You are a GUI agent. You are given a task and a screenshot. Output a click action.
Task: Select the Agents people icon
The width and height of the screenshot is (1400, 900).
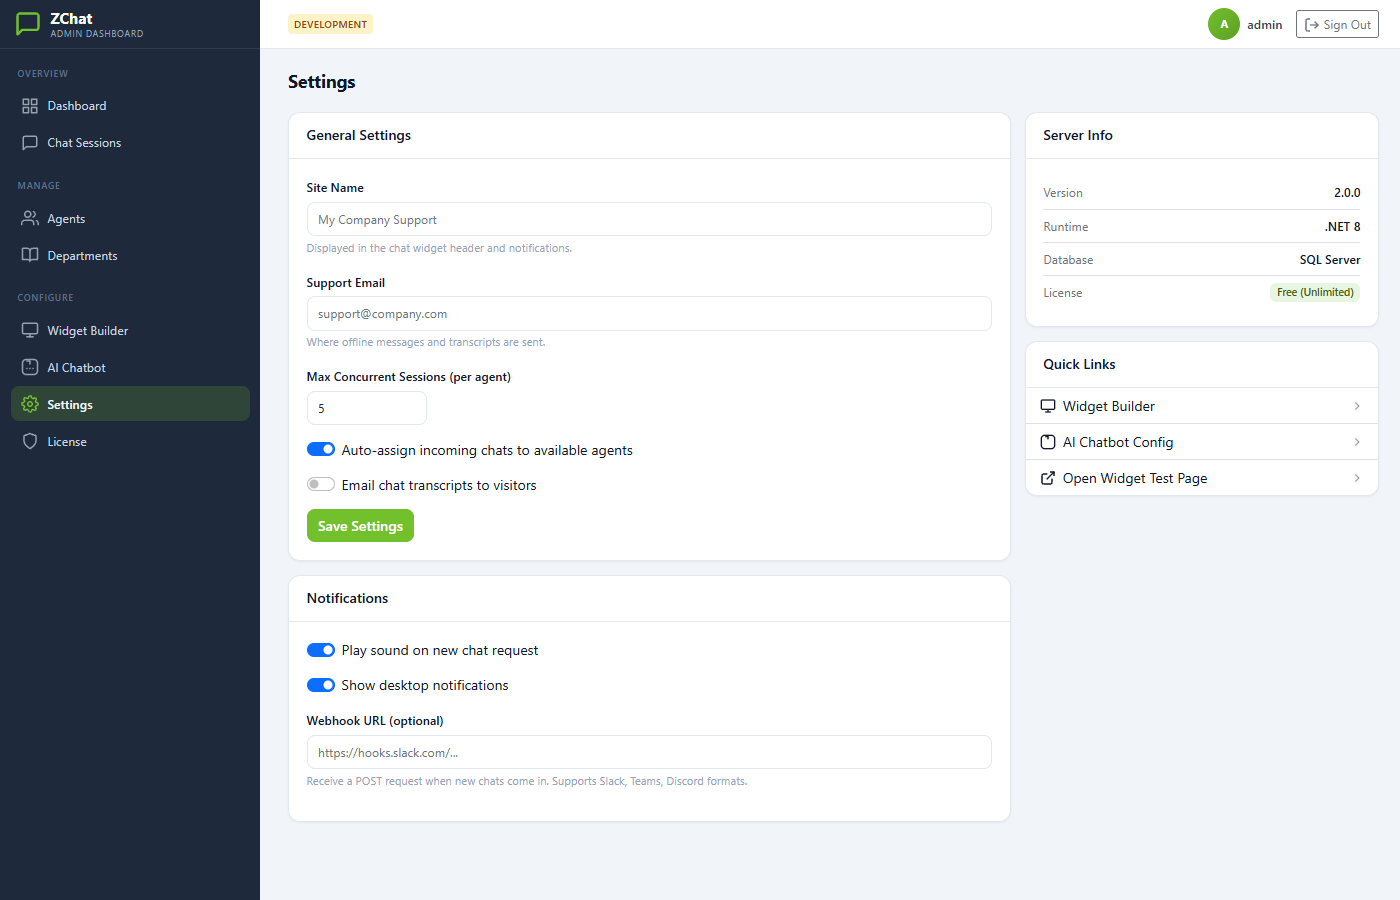30,218
